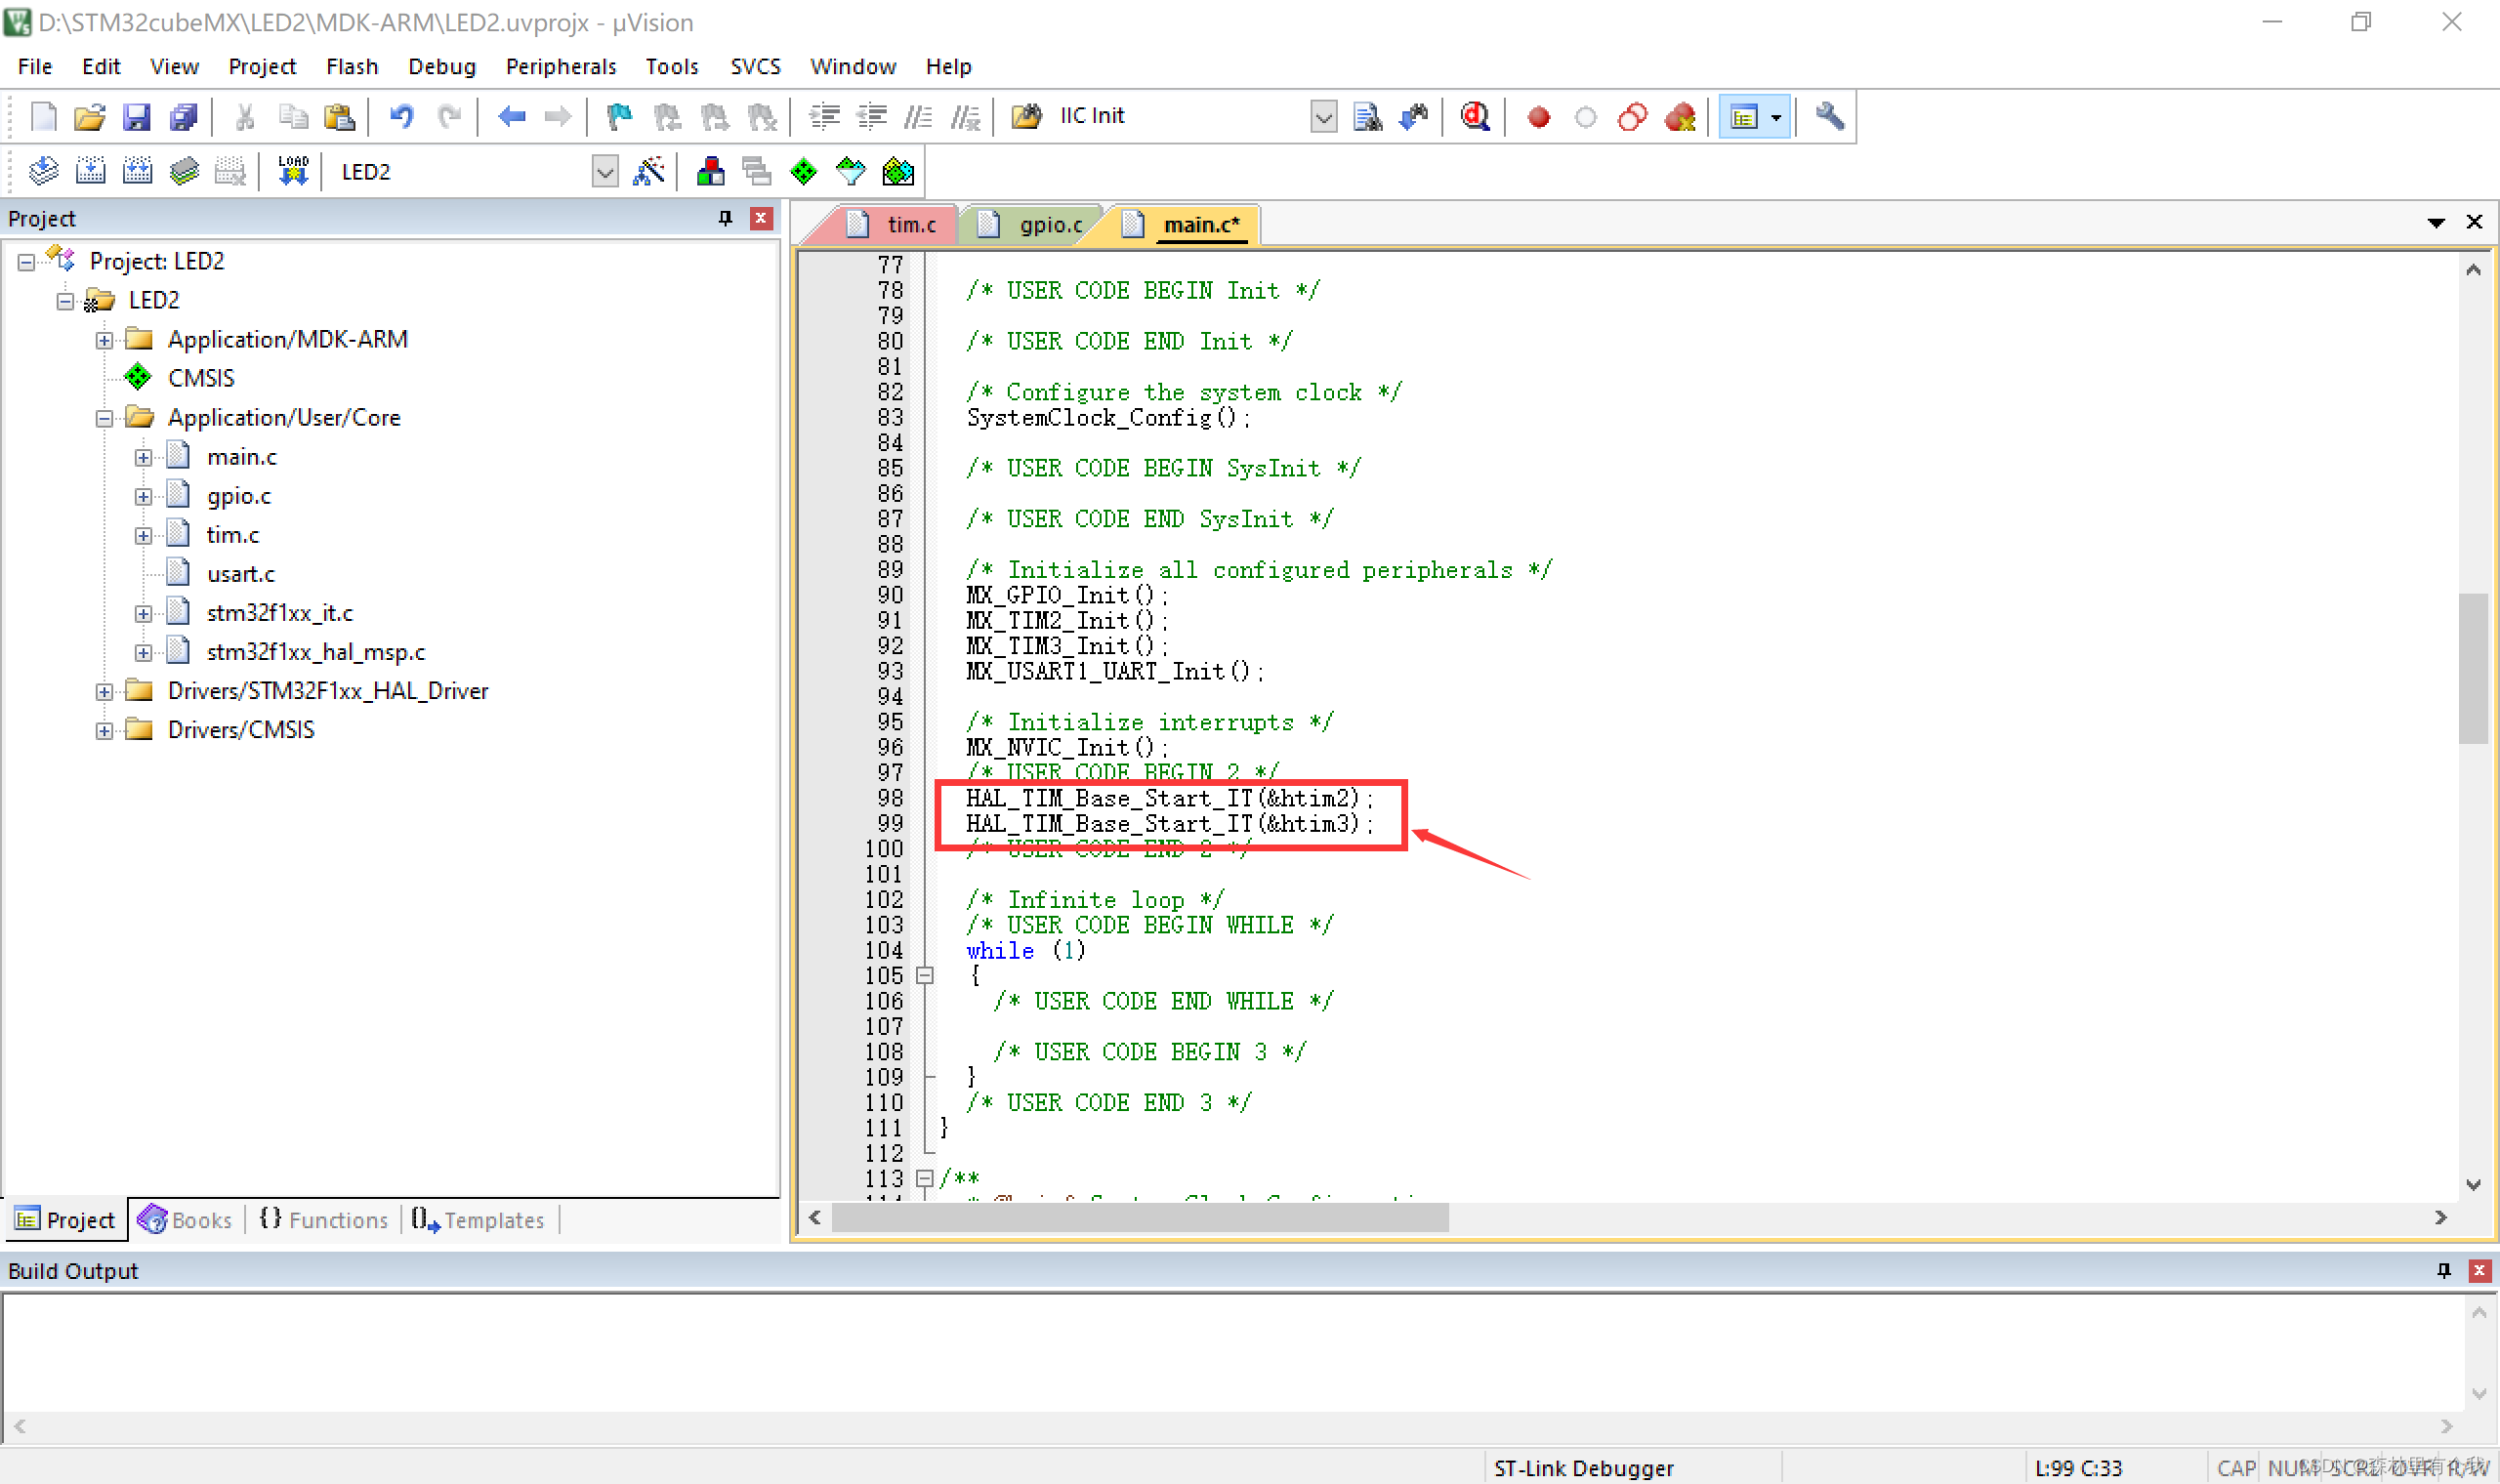Expand the Application/MDK-ARM folder

[x=104, y=340]
